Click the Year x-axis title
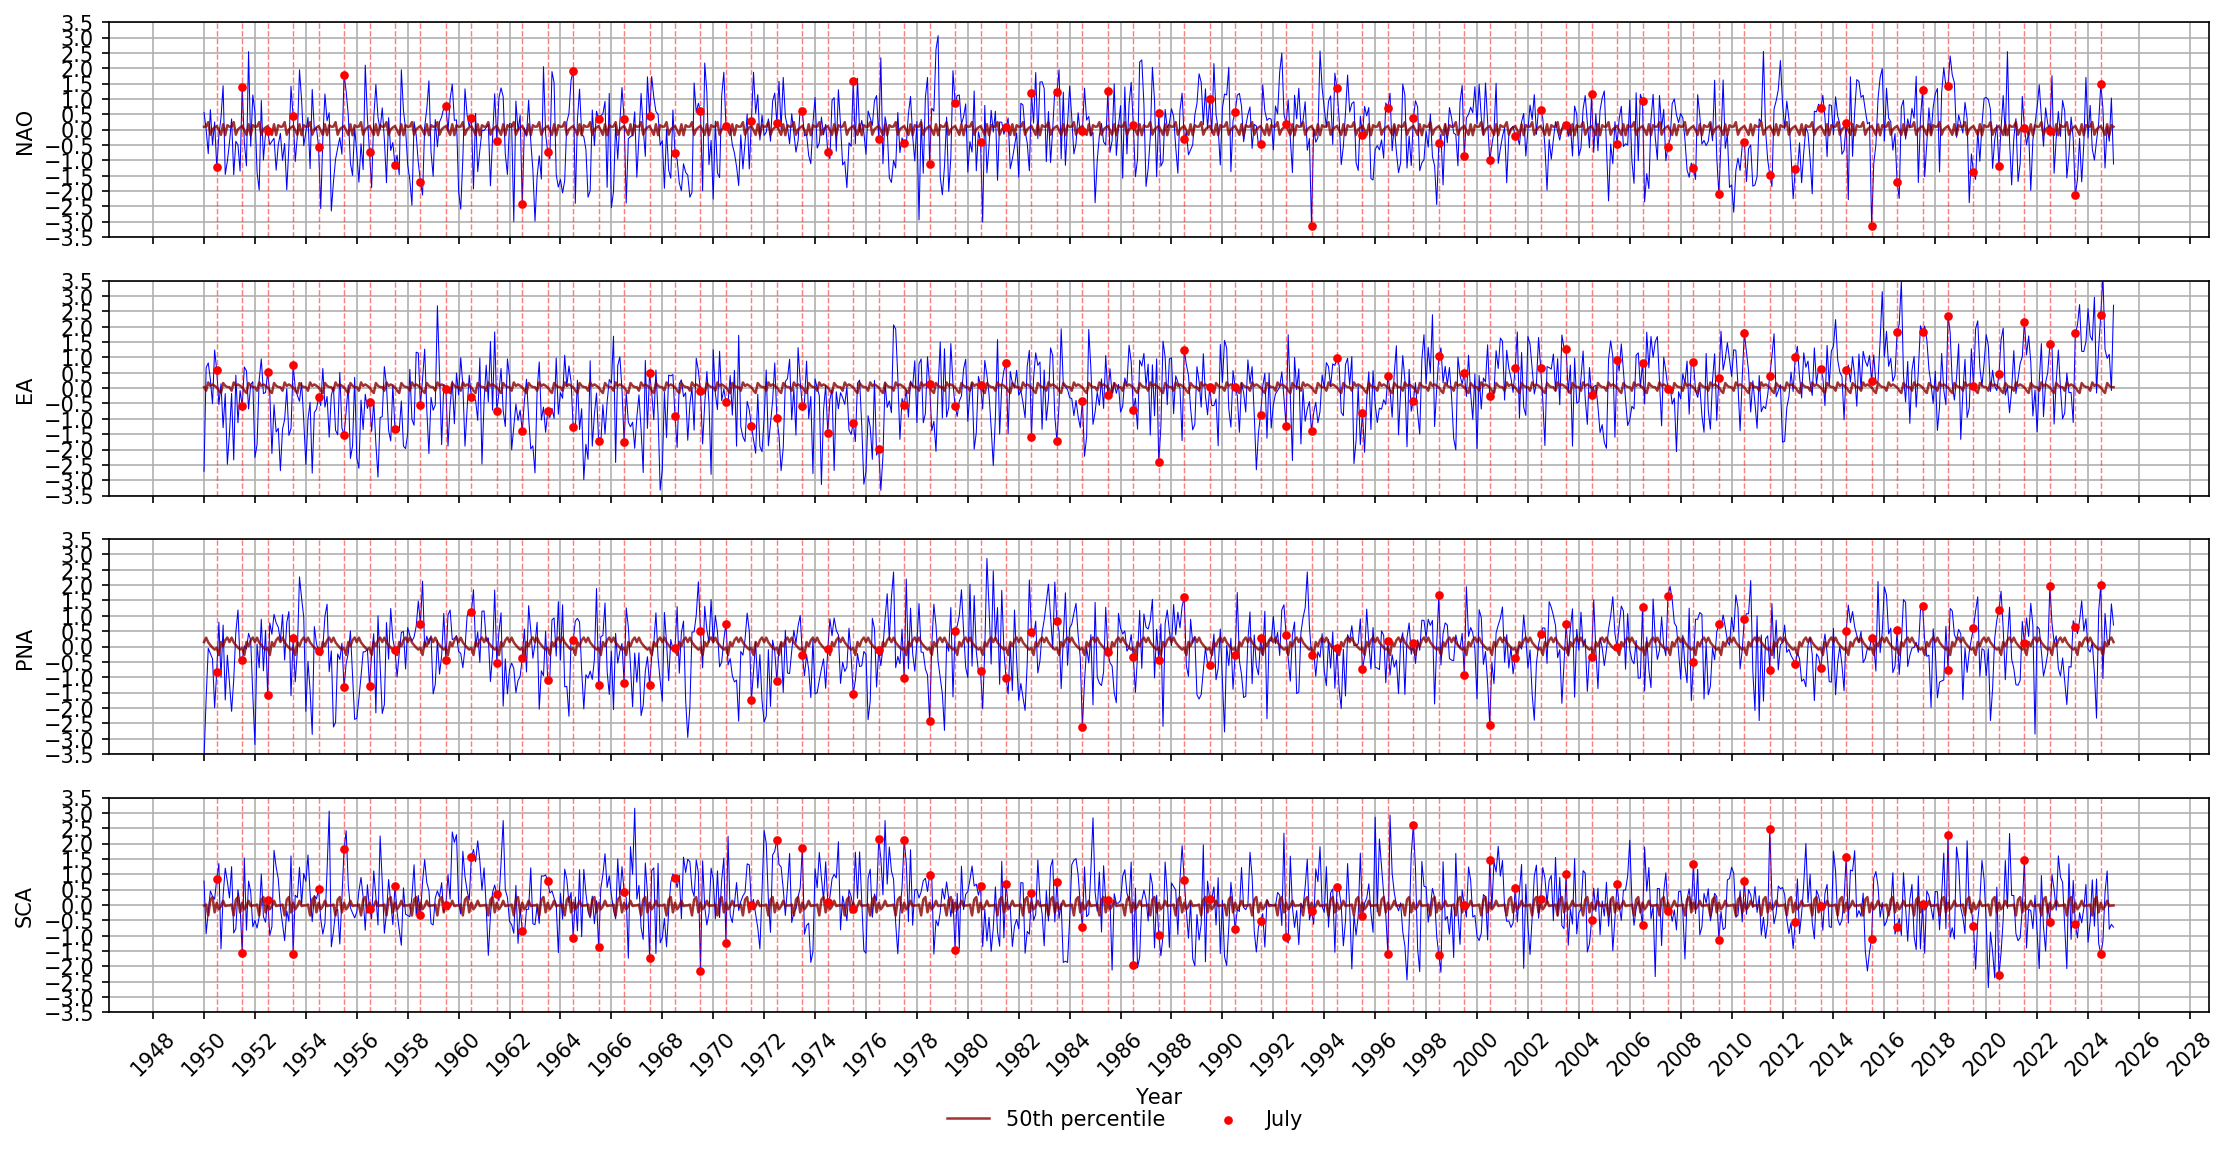Viewport: 2230px width, 1172px height. pos(1158,1097)
